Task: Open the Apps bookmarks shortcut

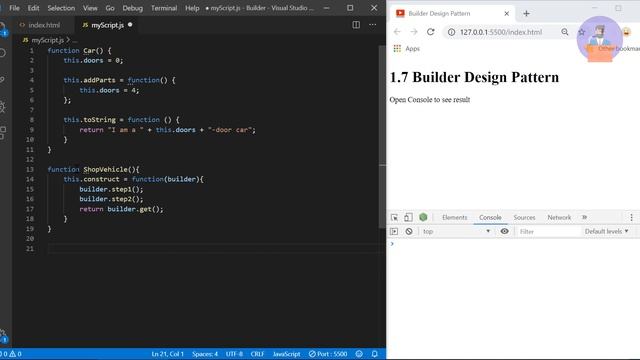Action: (407, 49)
